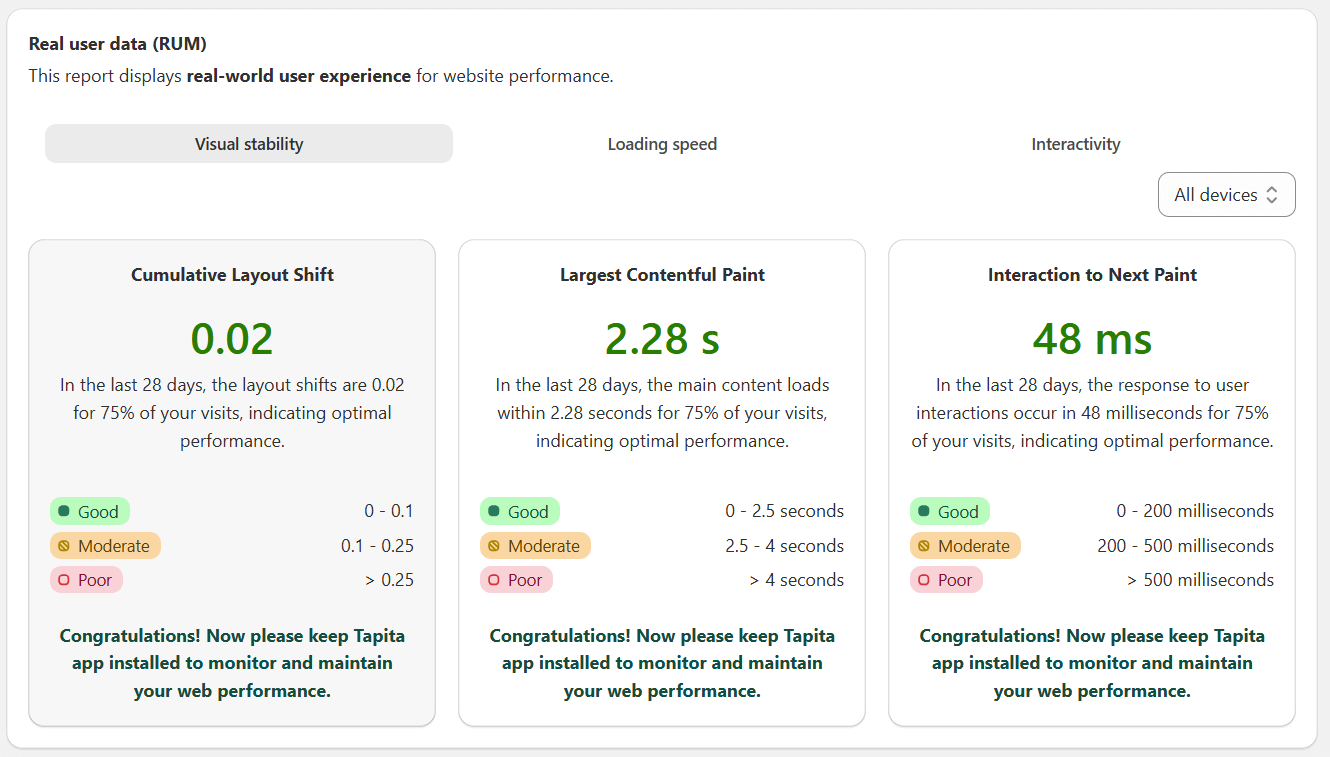
Task: Click the Moderate status icon in INP card
Action: point(925,545)
